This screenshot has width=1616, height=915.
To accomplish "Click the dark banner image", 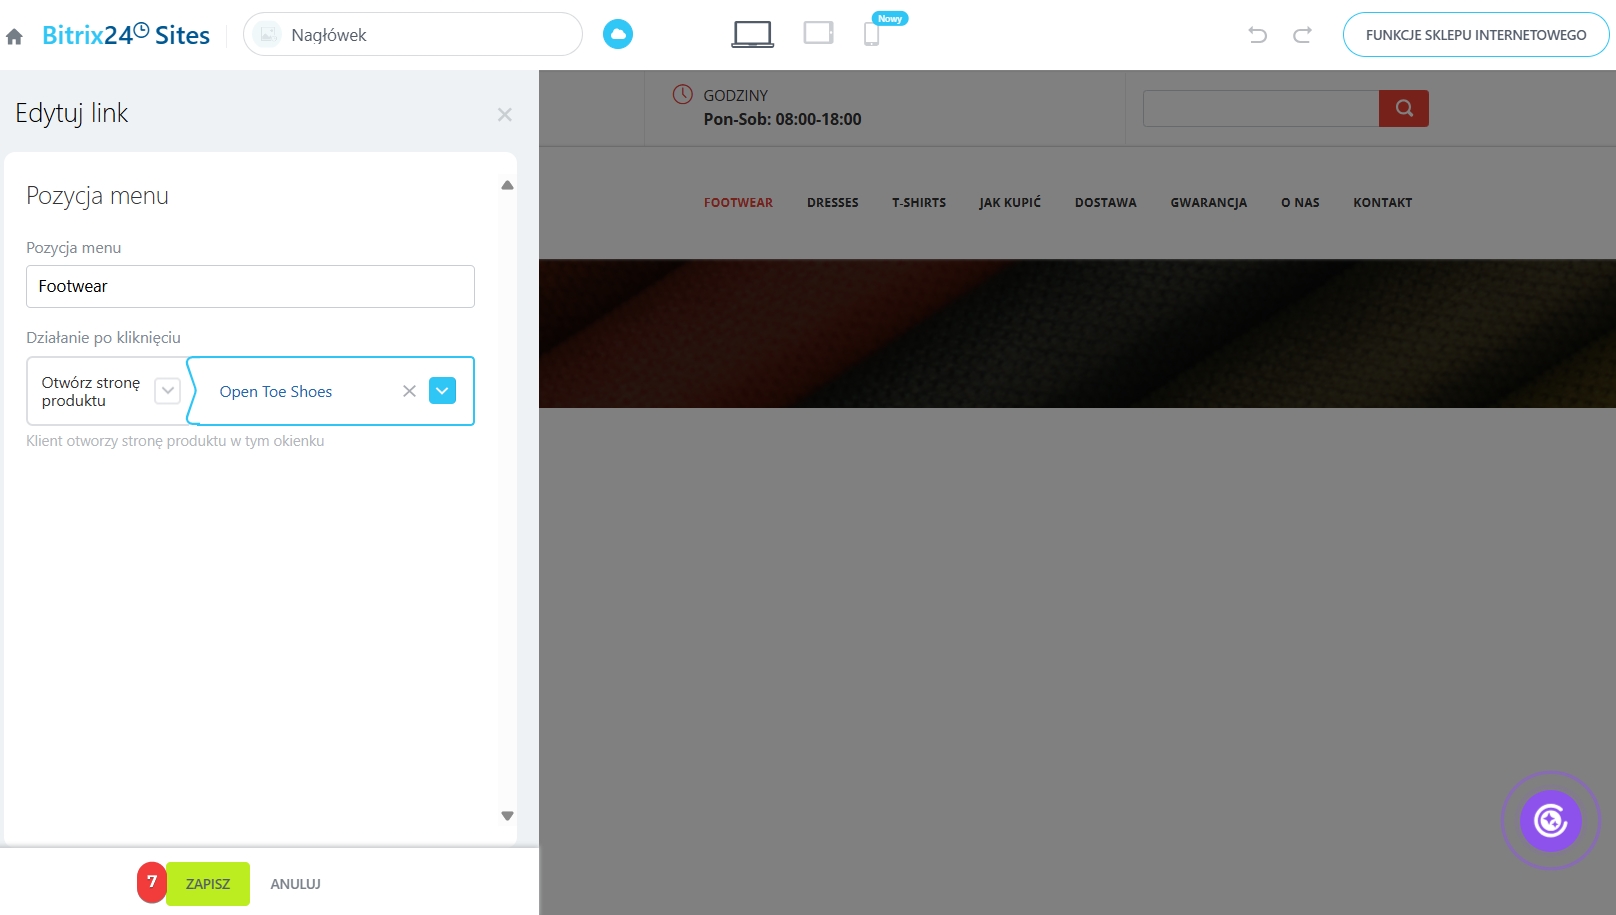I will point(1077,333).
